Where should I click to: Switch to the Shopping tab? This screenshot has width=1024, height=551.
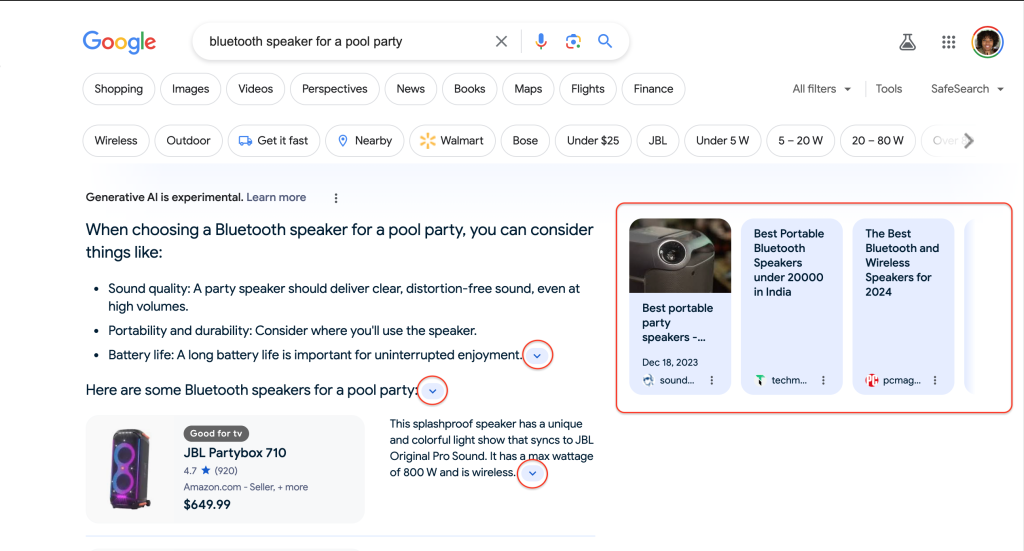pyautogui.click(x=119, y=89)
